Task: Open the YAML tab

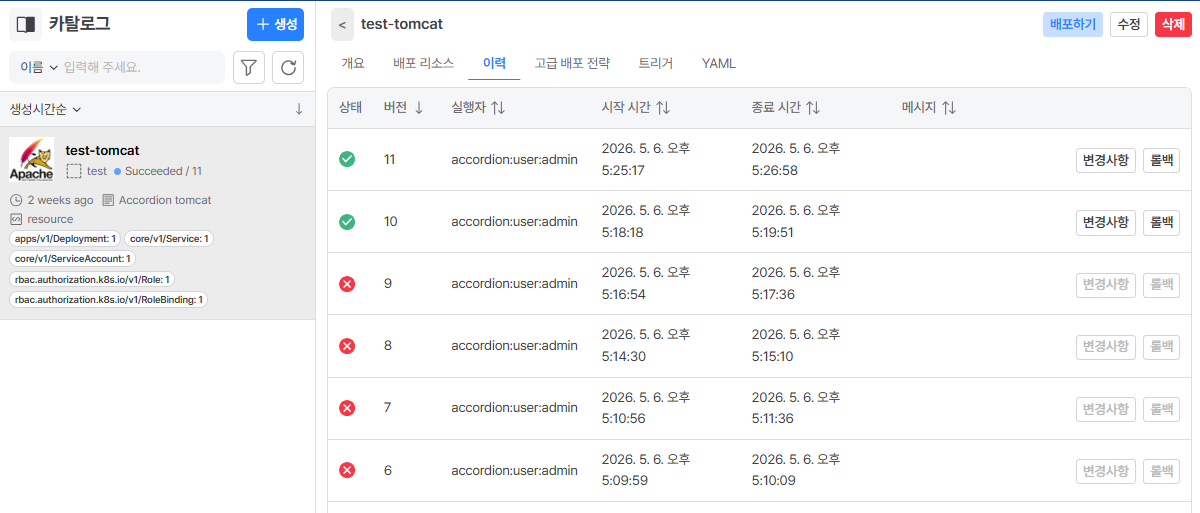Action: [x=719, y=63]
